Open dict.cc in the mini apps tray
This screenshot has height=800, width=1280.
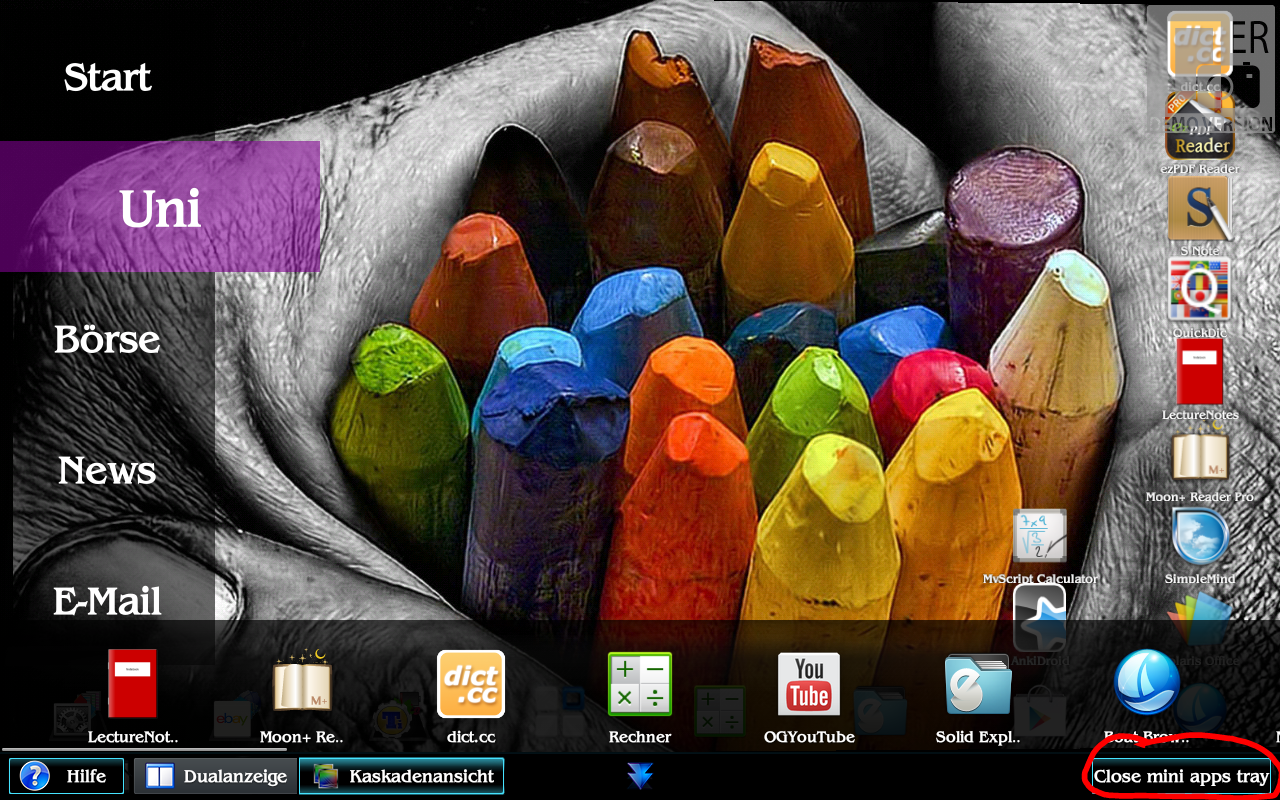471,684
